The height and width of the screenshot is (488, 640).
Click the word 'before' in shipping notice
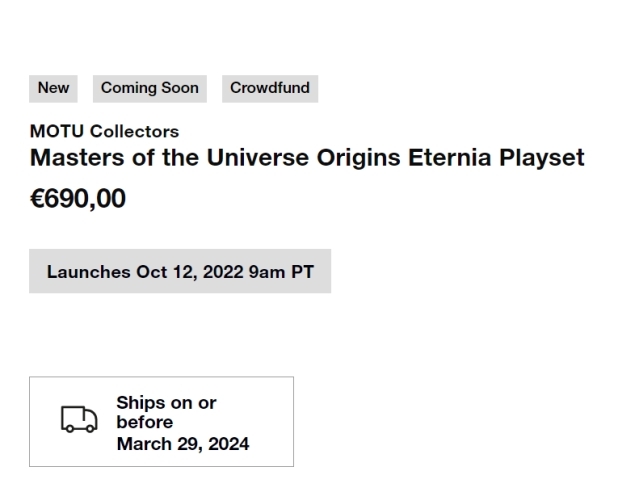point(144,422)
